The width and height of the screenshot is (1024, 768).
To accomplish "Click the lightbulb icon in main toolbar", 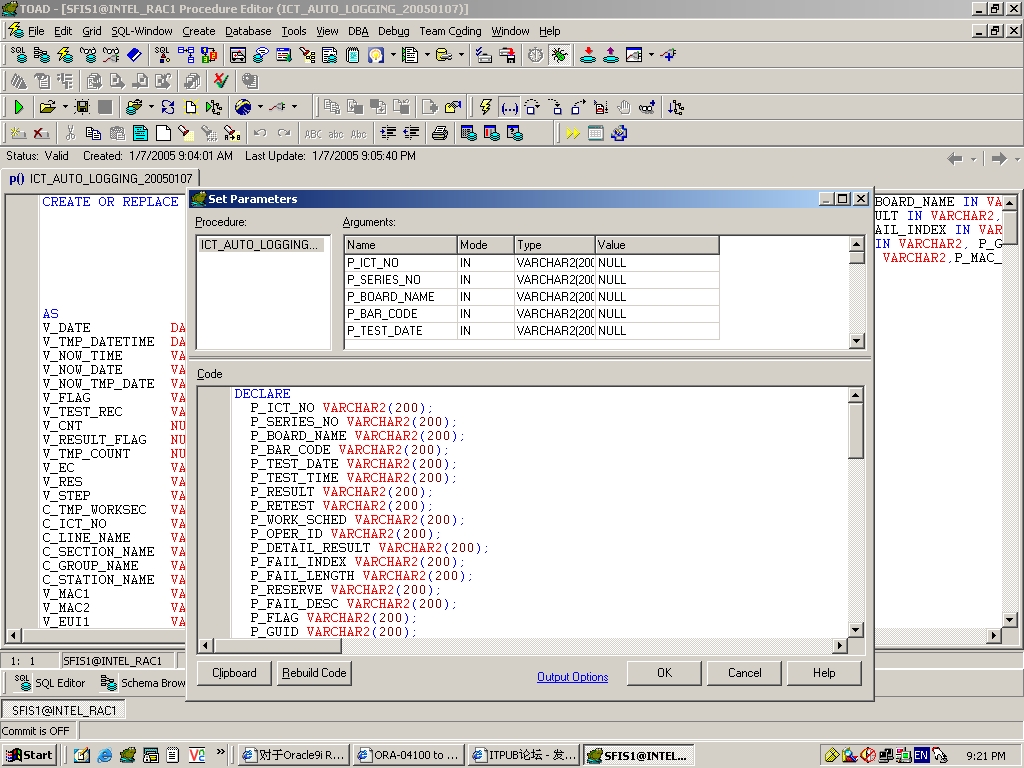I will click(376, 56).
